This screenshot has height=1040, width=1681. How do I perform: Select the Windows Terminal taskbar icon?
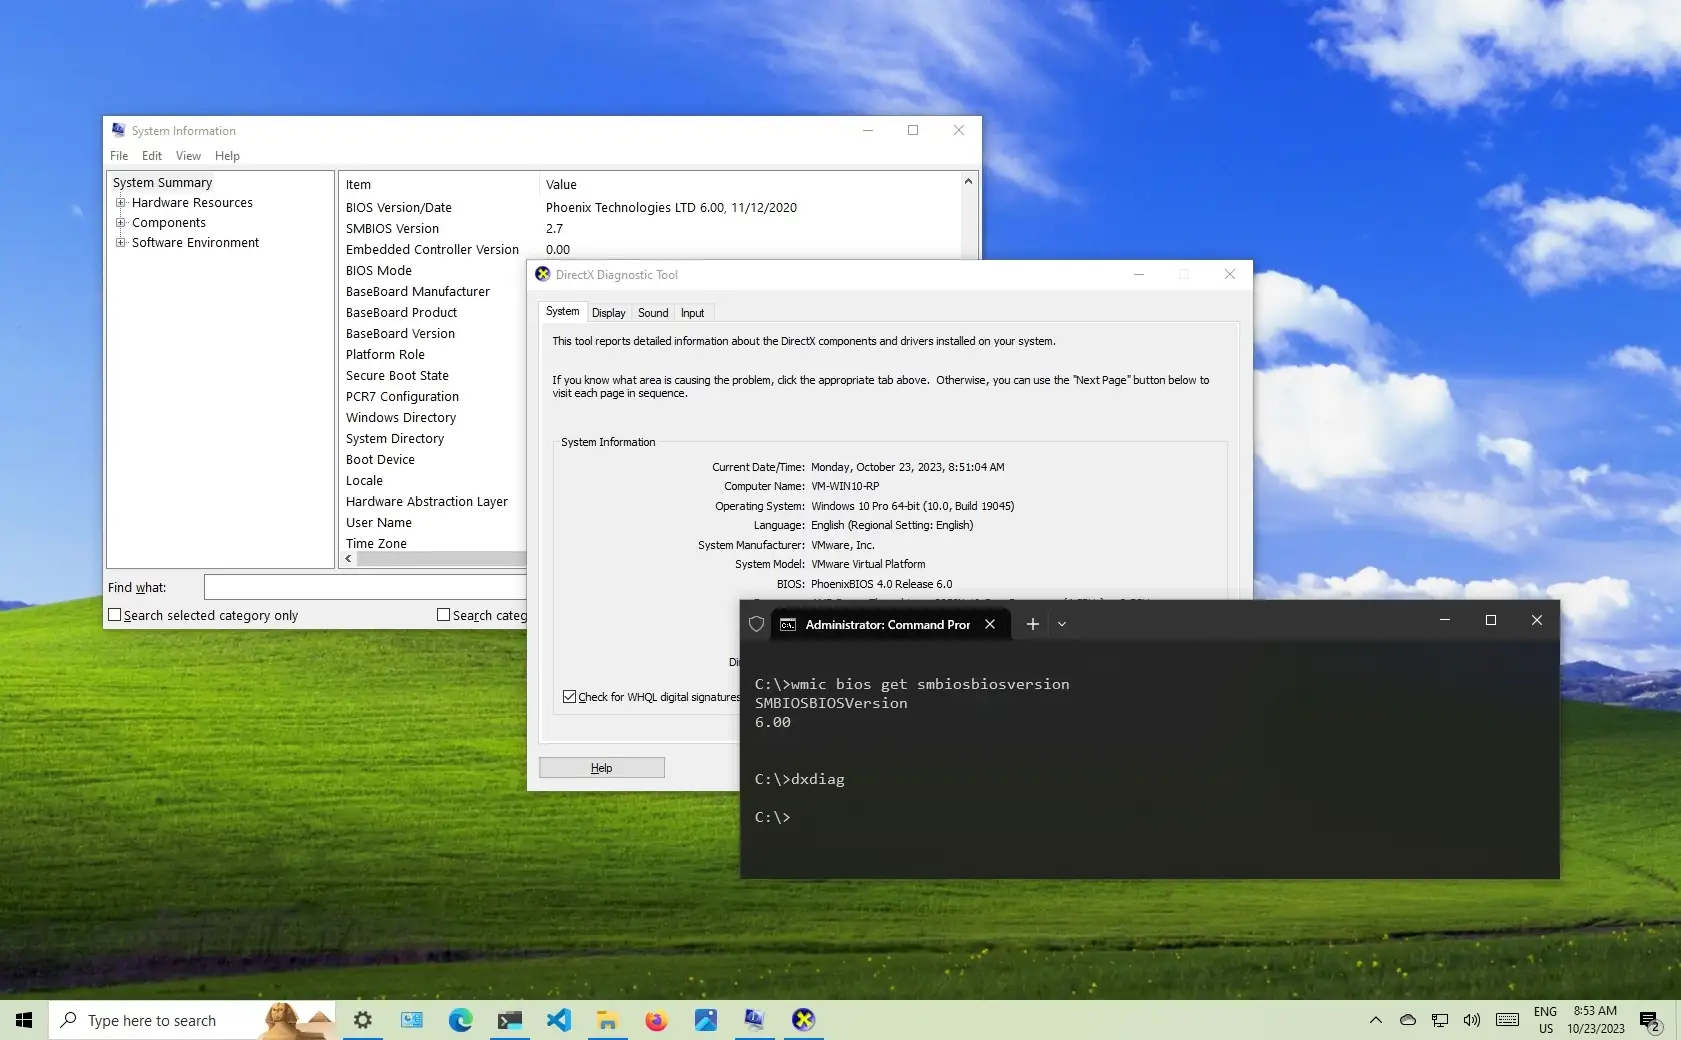coord(510,1020)
